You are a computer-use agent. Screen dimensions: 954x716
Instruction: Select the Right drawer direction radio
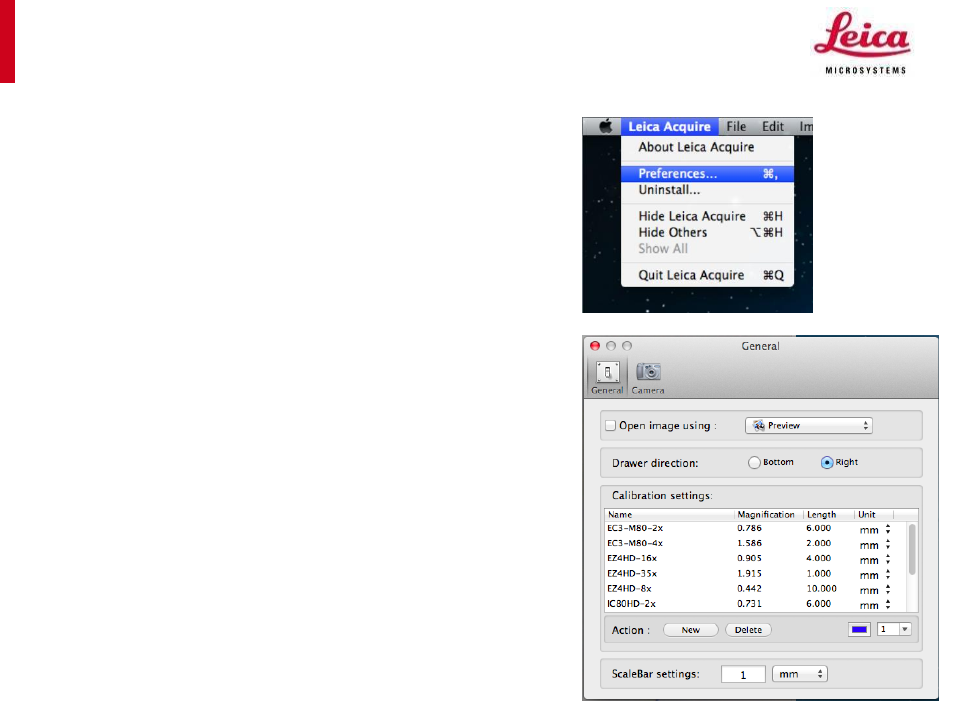tap(827, 462)
